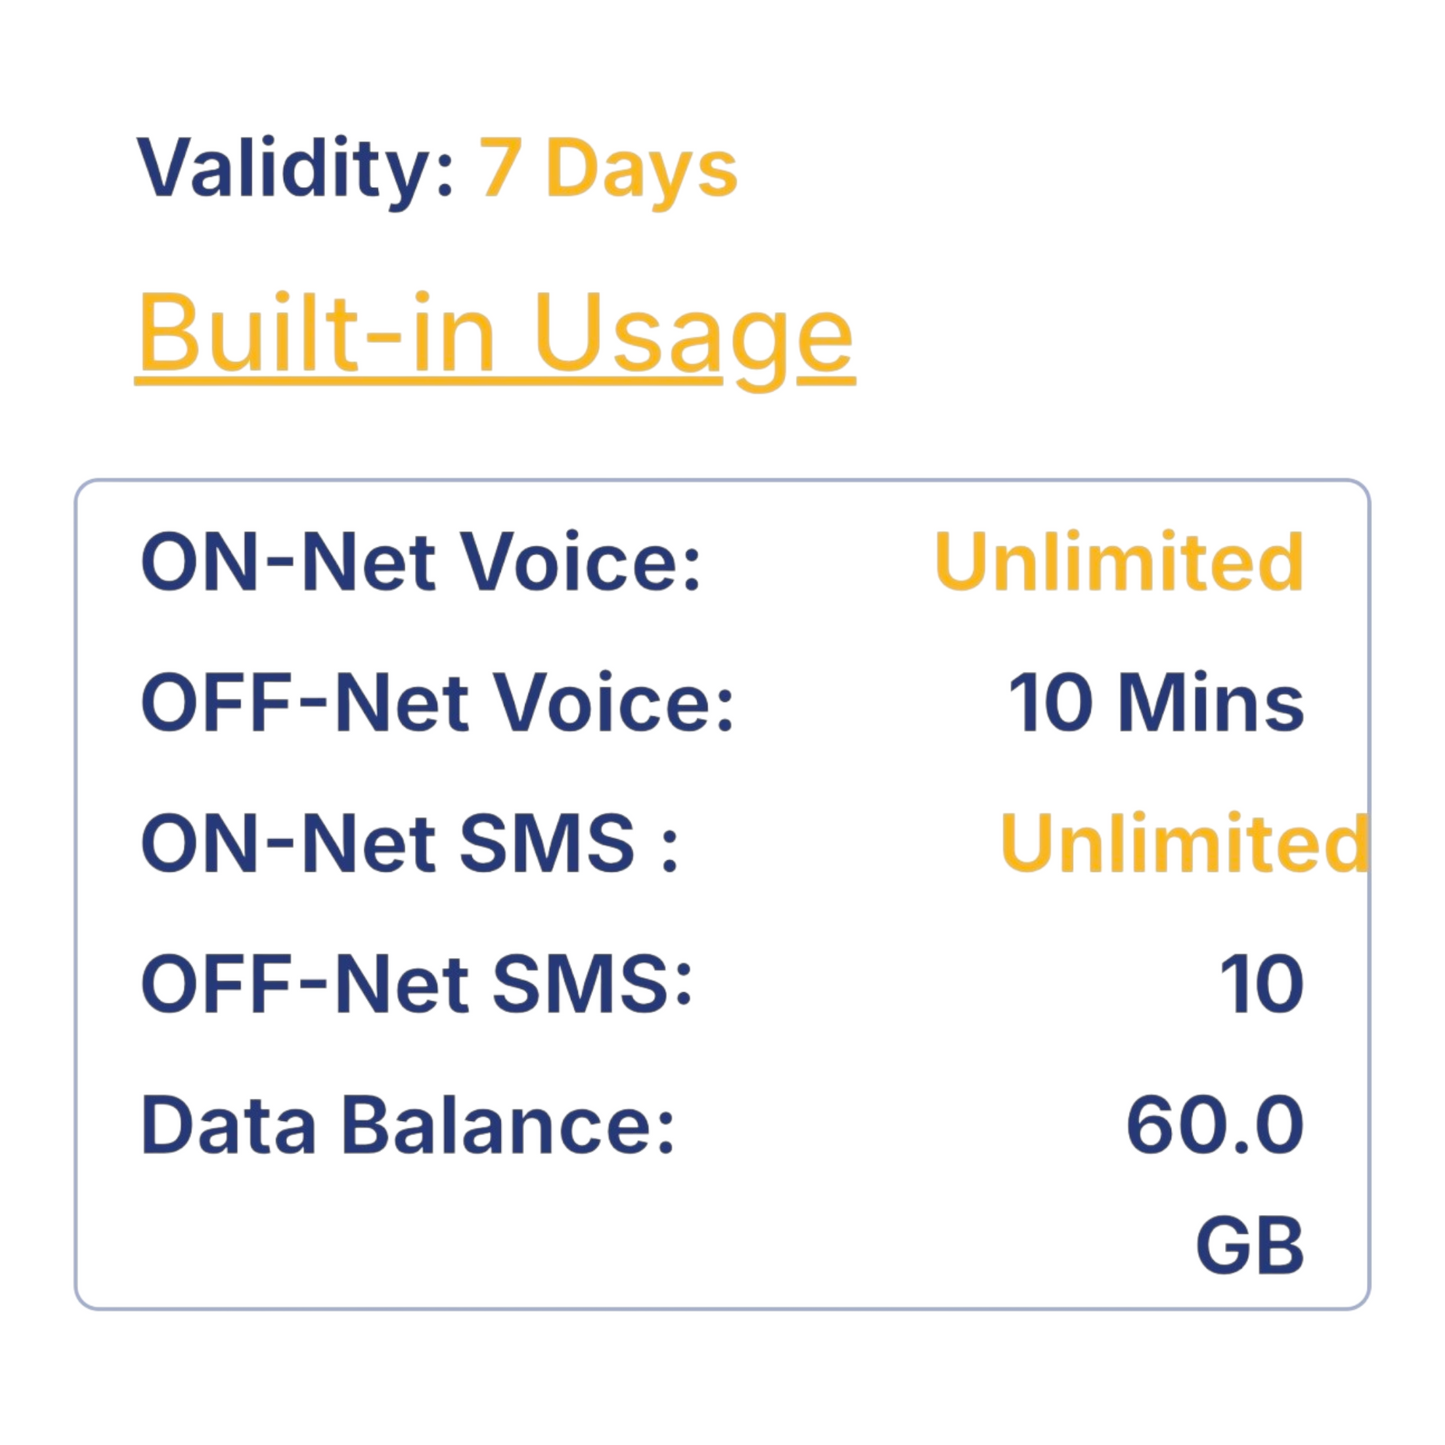
Task: Select the 10 Mins value
Action: coord(1156,703)
